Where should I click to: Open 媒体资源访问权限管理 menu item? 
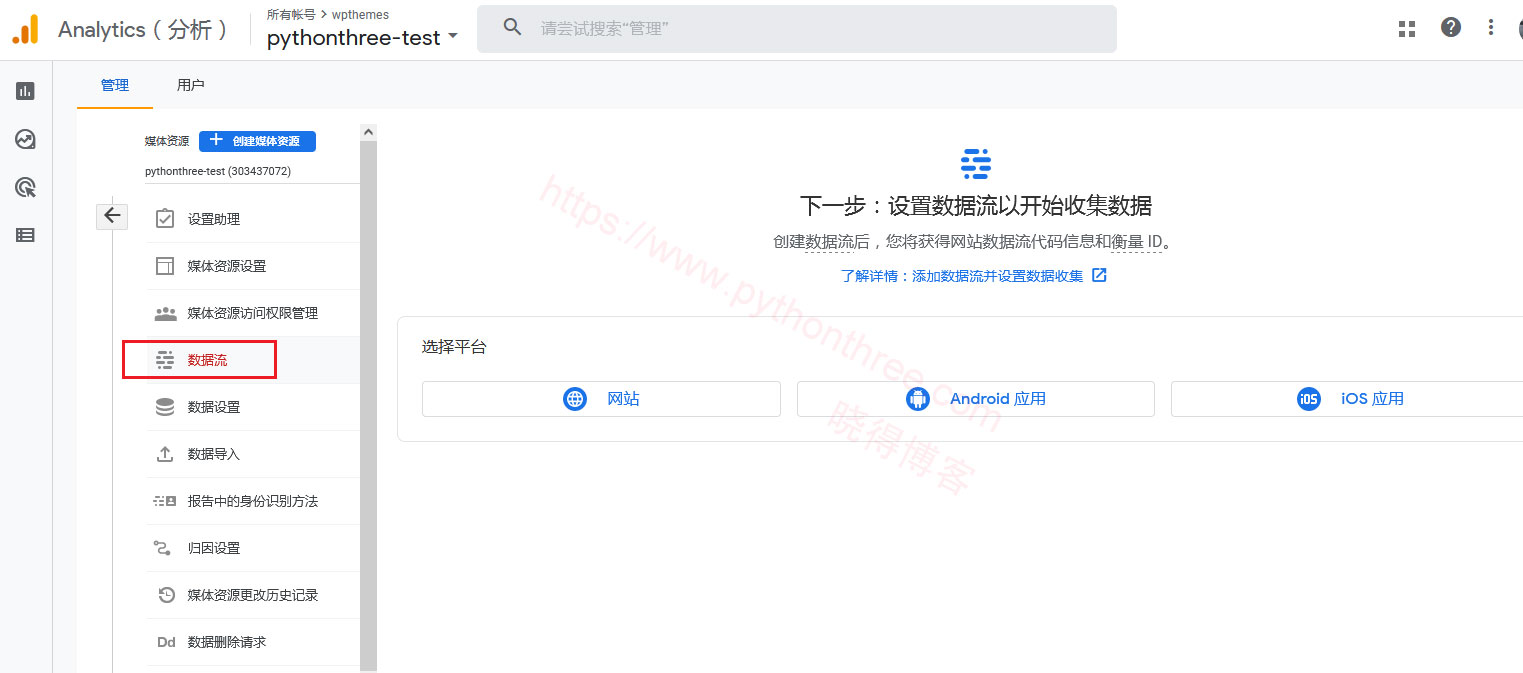click(x=253, y=313)
